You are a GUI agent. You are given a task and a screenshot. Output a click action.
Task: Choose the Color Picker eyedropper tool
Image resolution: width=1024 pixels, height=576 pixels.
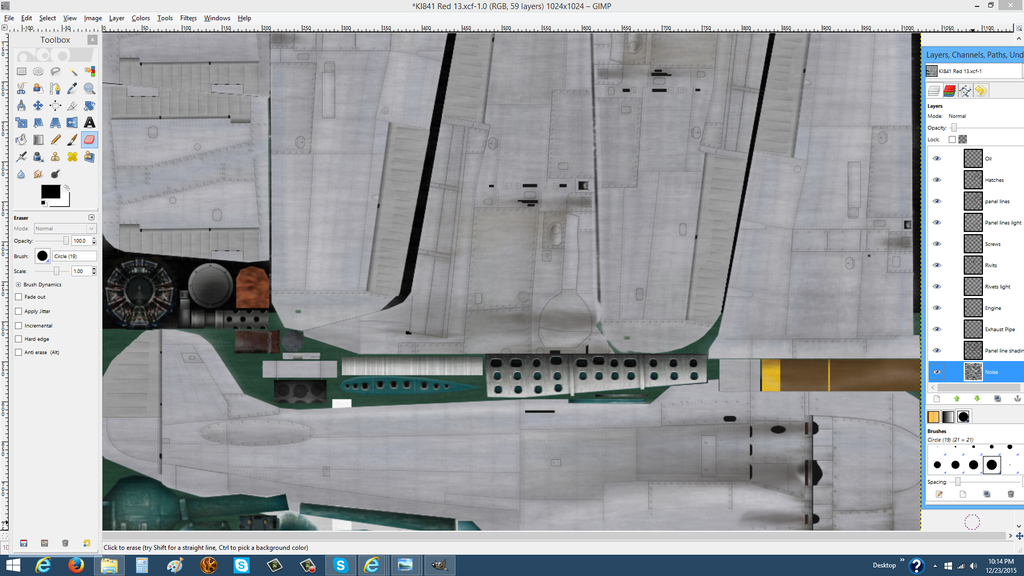coord(72,88)
